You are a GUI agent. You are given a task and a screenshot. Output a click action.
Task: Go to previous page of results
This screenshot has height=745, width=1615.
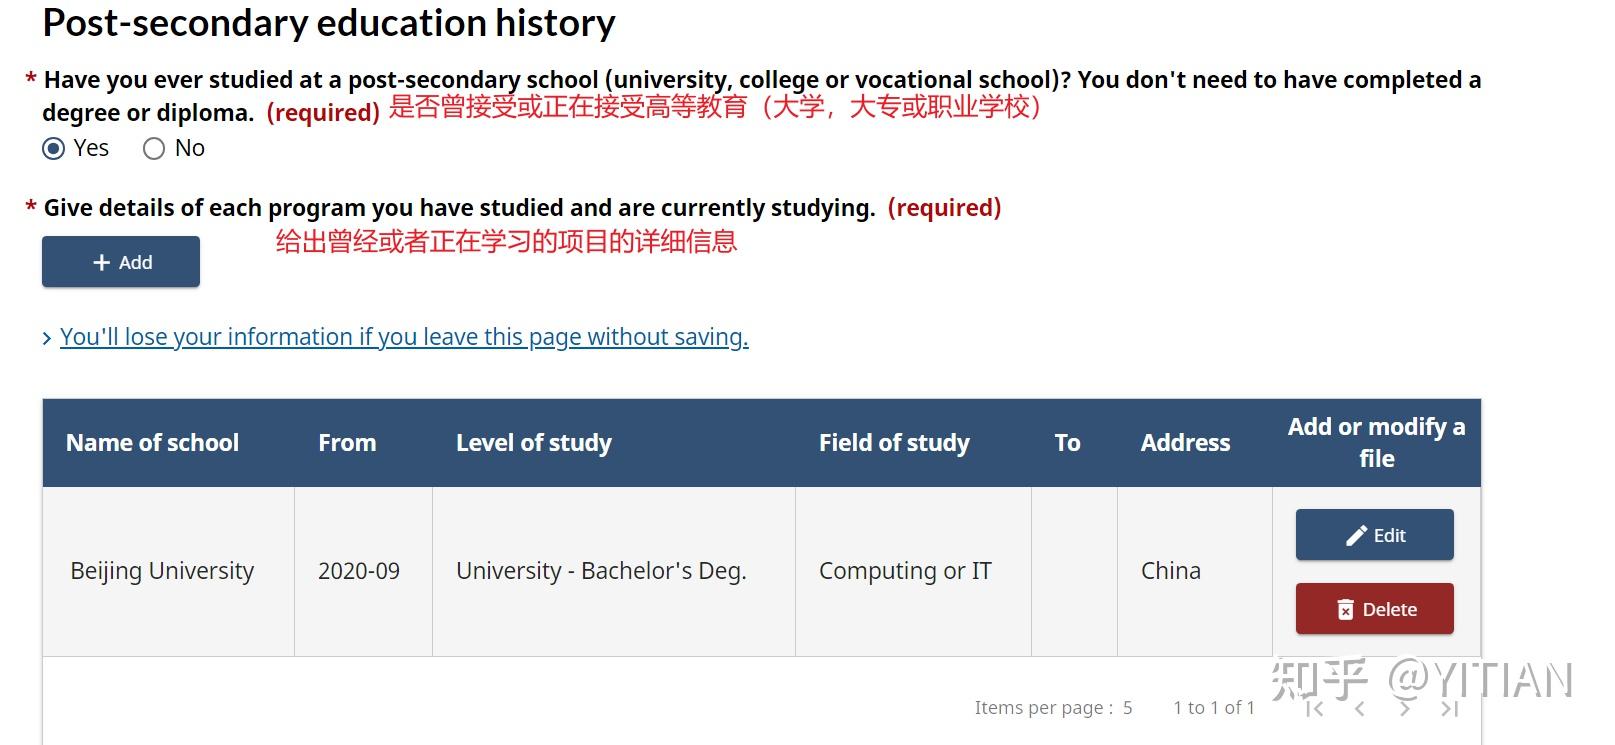tap(1360, 708)
